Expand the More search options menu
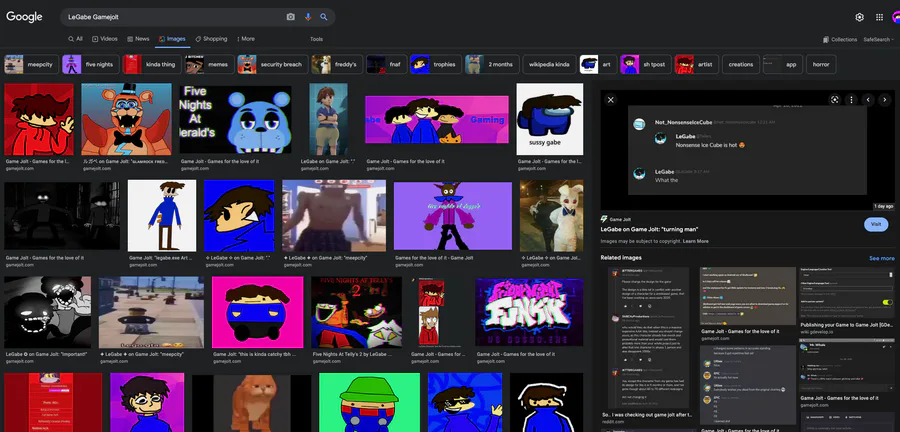 pos(246,39)
